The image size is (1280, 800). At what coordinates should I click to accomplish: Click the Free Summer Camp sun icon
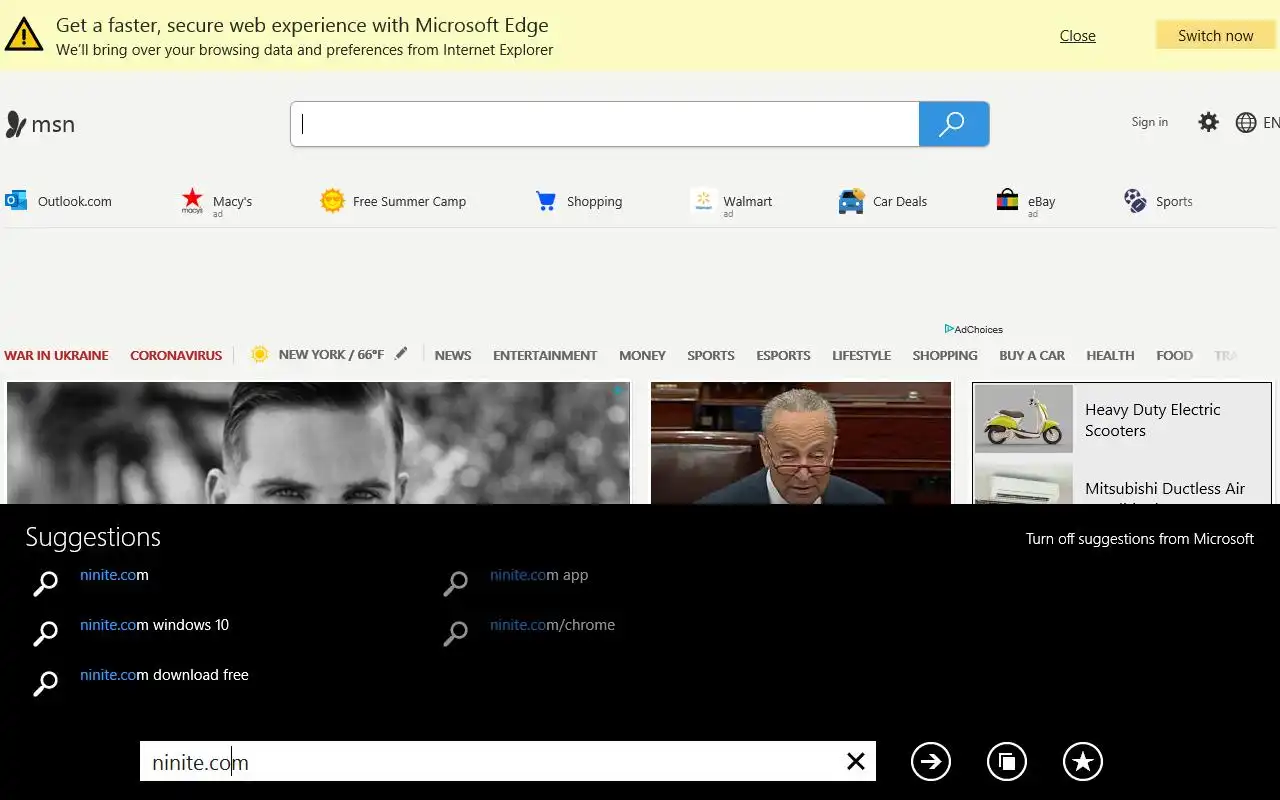tap(332, 200)
